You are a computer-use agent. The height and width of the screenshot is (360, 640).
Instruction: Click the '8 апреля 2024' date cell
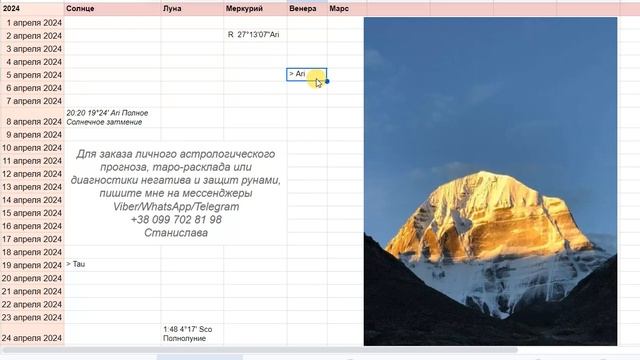[32, 118]
